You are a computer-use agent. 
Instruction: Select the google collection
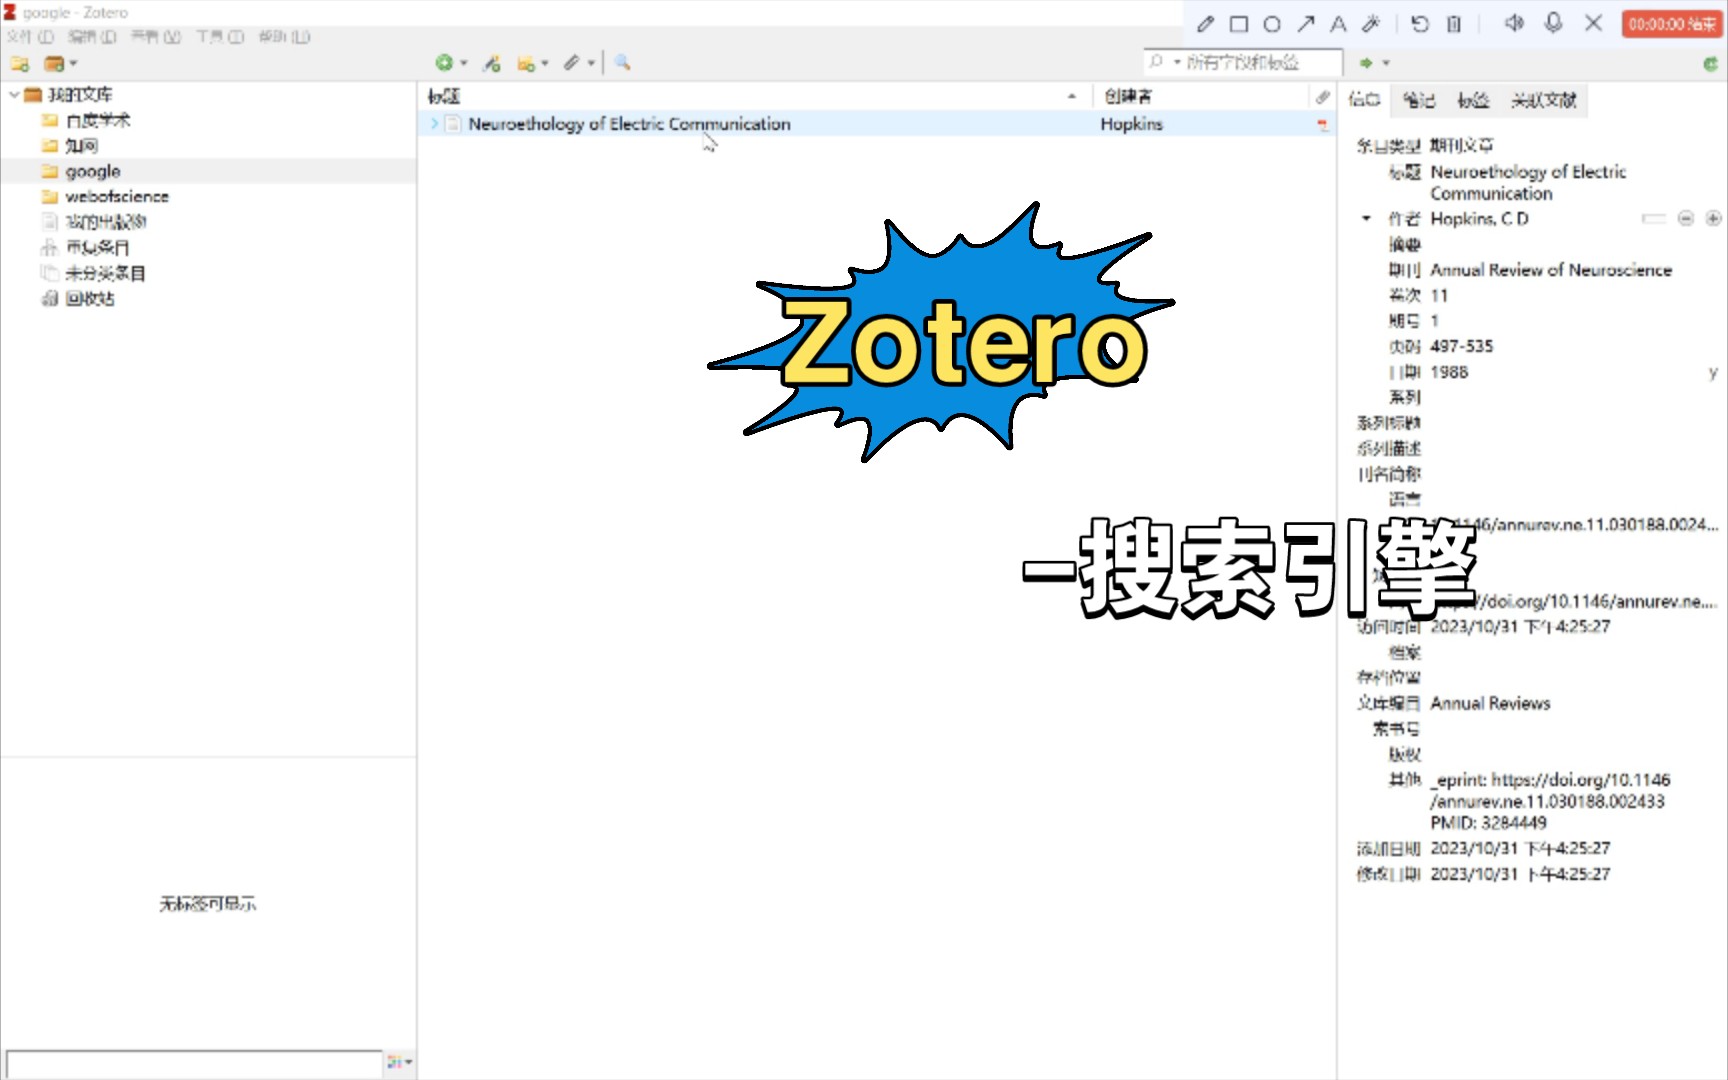pyautogui.click(x=93, y=172)
